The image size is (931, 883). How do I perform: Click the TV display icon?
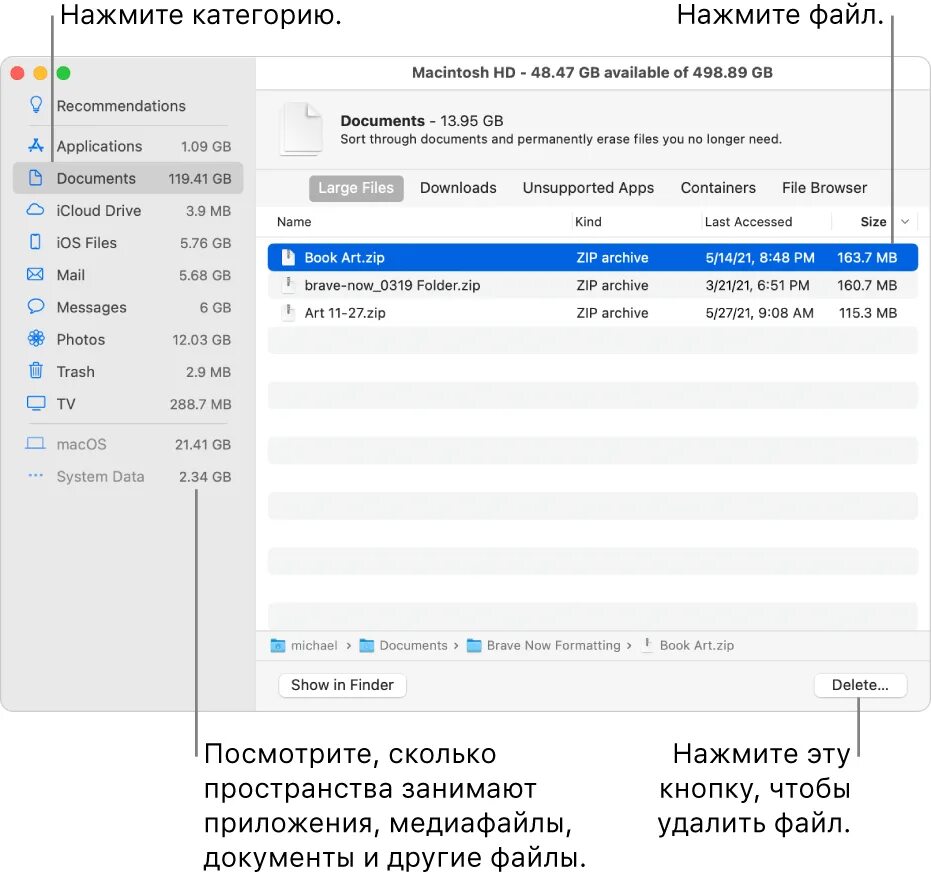(x=36, y=403)
